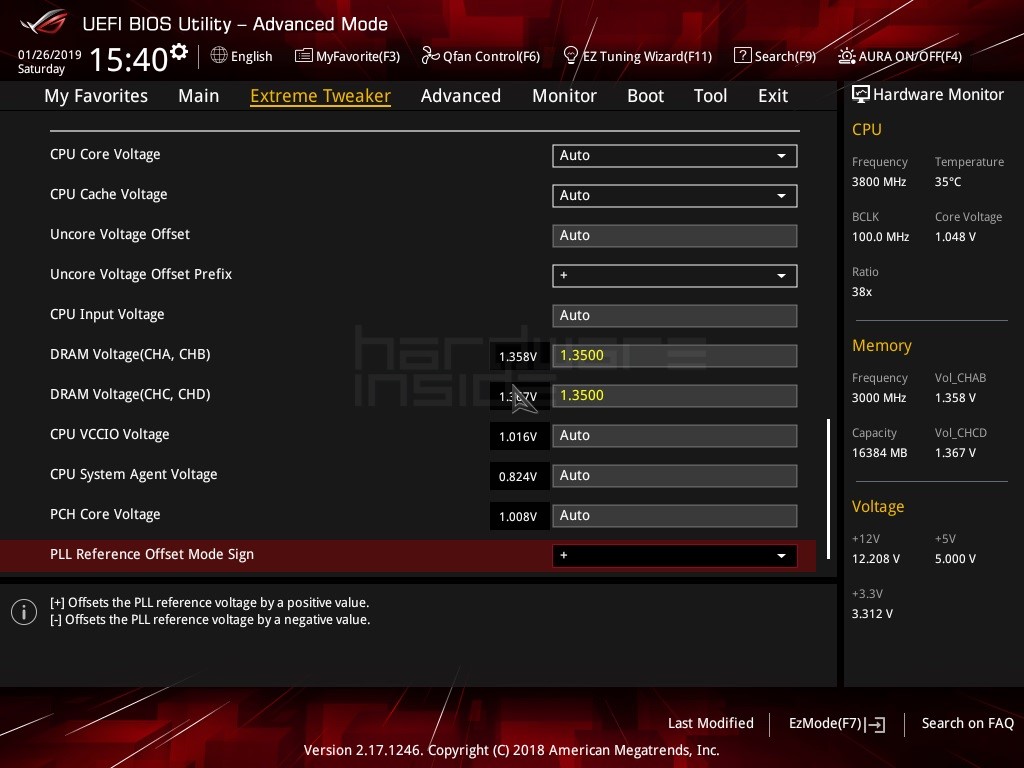
Task: Click the 1.008V PCH reading
Action: coord(519,517)
